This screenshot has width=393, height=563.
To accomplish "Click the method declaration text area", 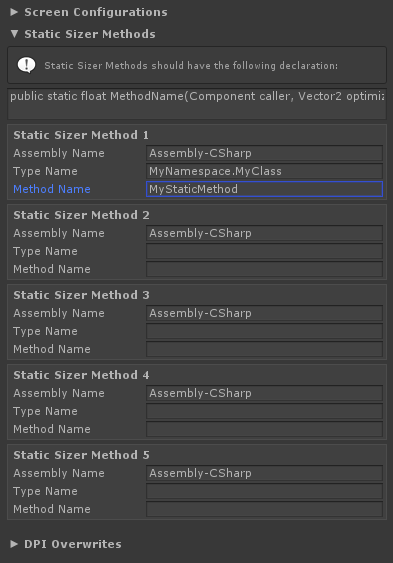I will click(197, 104).
